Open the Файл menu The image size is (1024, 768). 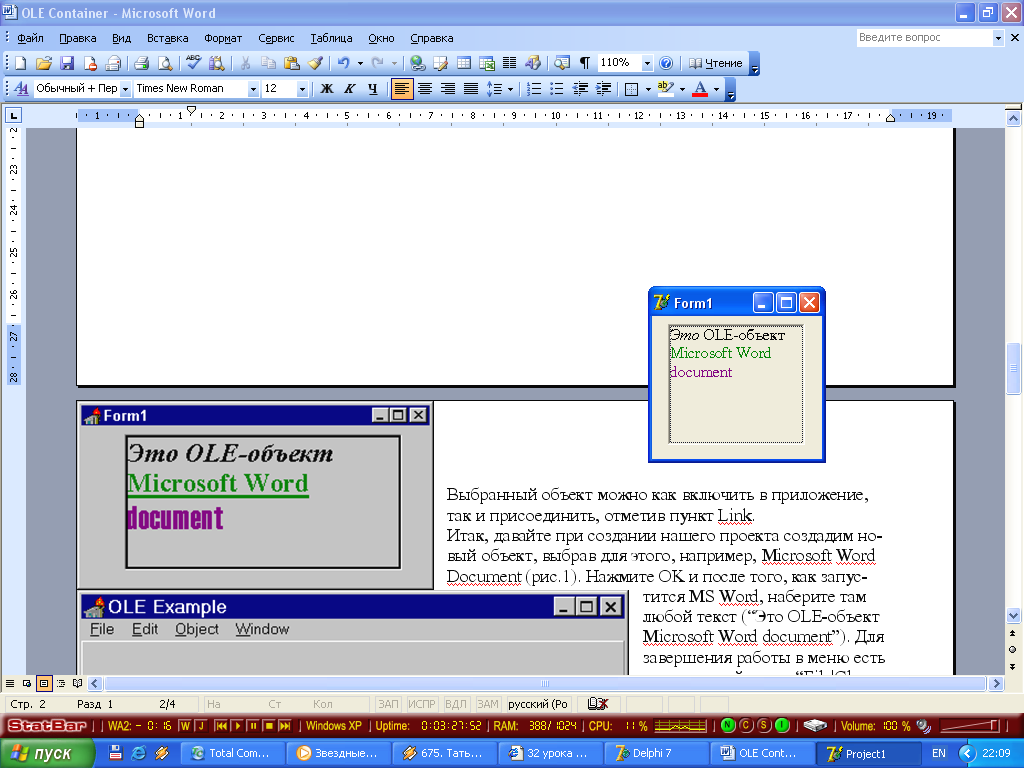[x=30, y=39]
